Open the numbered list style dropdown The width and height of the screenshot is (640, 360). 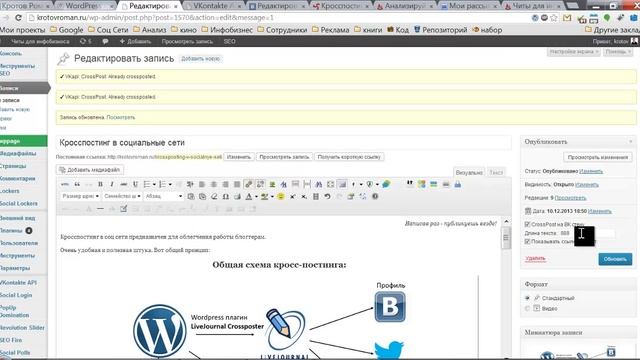[x=170, y=184]
